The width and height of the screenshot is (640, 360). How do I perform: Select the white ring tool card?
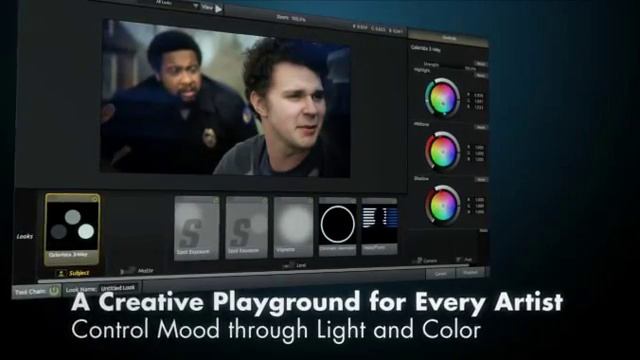point(338,227)
